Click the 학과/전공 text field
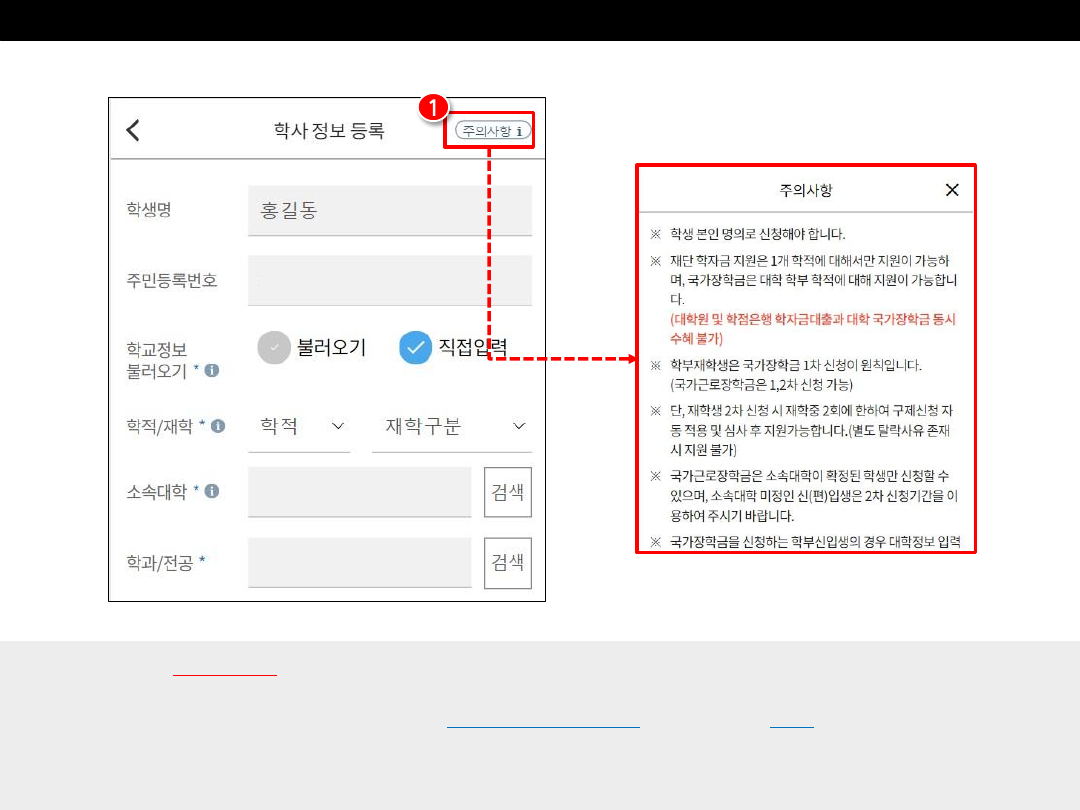This screenshot has height=810, width=1080. [x=359, y=562]
